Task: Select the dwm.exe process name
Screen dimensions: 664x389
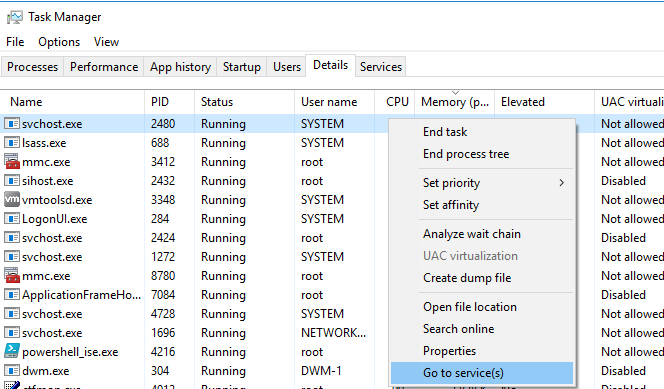Action: (46, 371)
